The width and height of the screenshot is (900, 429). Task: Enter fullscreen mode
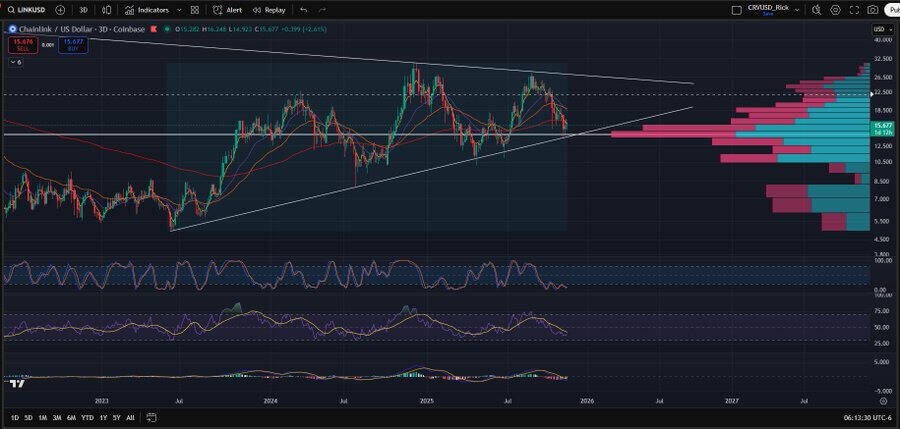pyautogui.click(x=854, y=9)
